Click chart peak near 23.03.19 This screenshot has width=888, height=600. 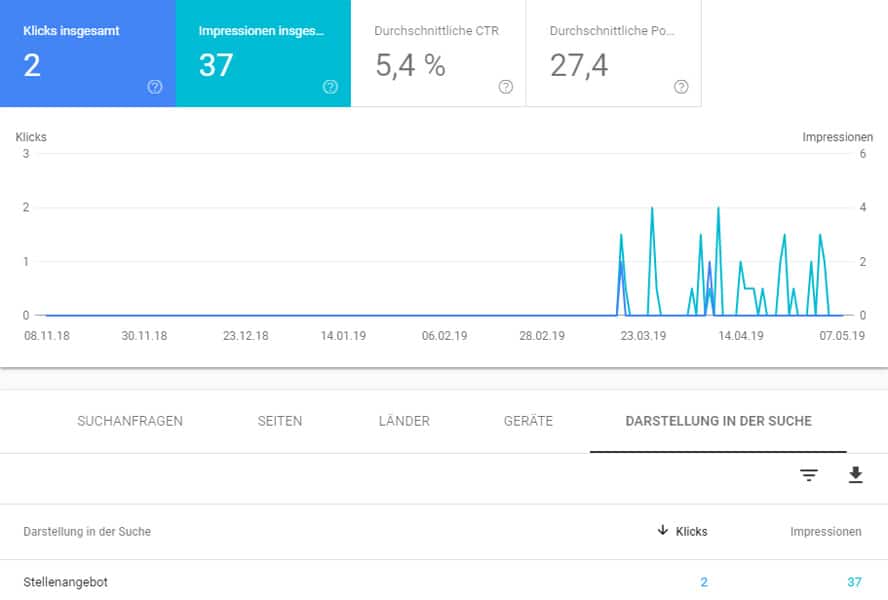pyautogui.click(x=652, y=208)
